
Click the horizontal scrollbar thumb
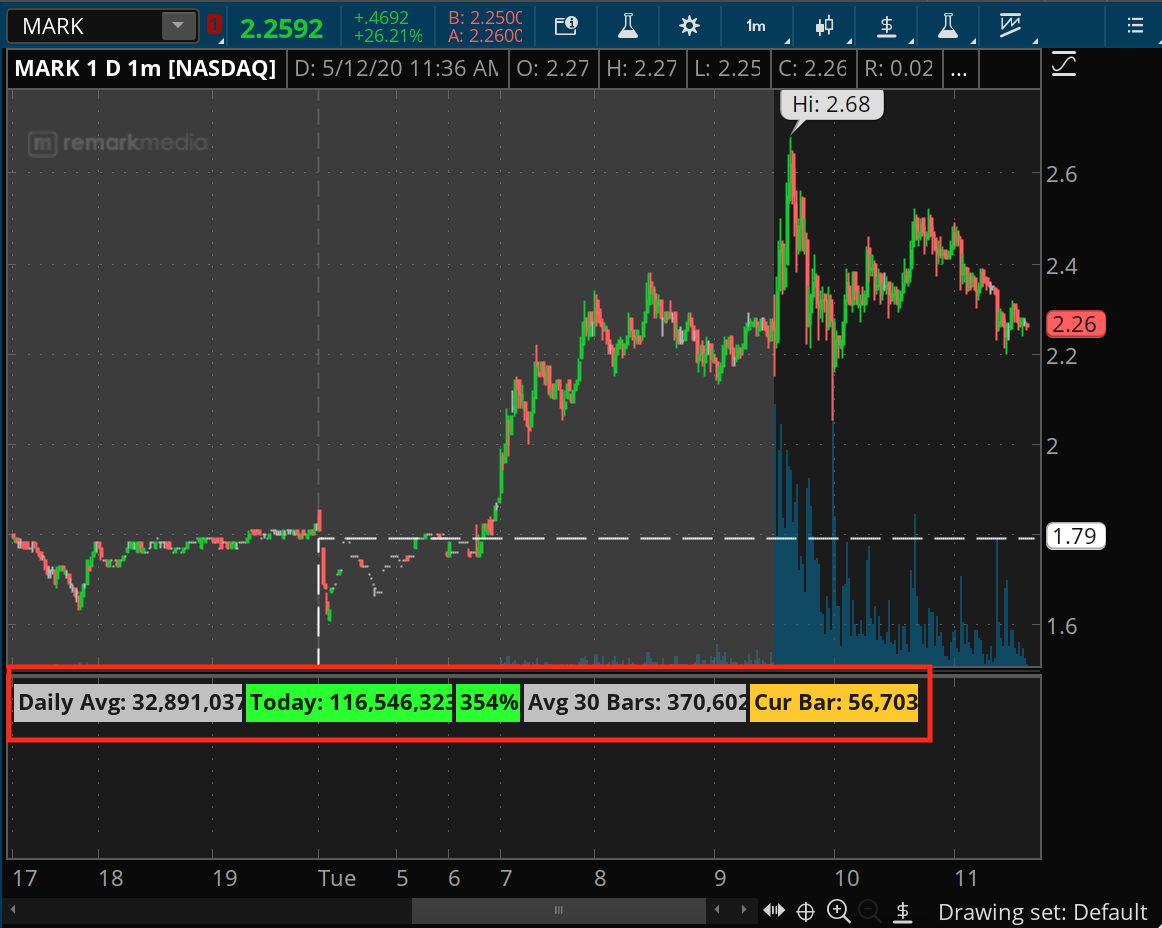click(559, 910)
